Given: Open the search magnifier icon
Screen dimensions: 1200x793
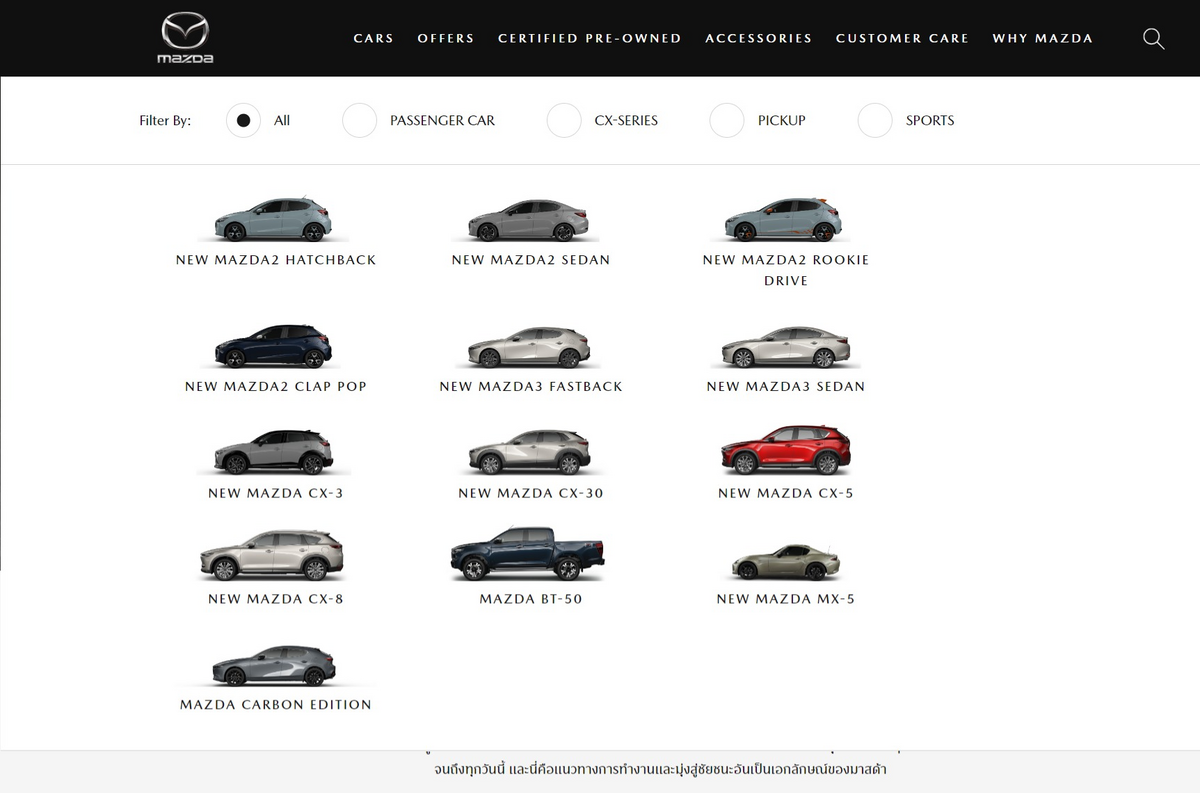Looking at the screenshot, I should click(1154, 39).
